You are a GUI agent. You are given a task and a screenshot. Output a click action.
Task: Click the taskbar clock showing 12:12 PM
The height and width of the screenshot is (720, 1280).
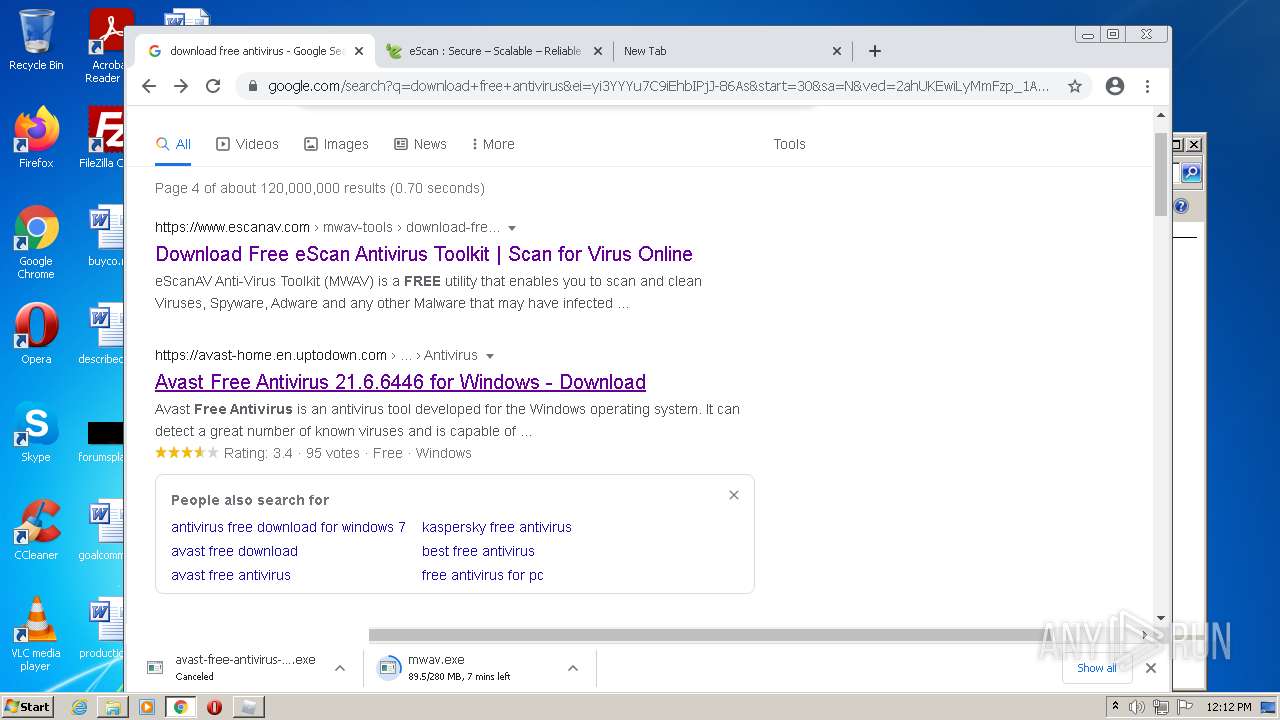[x=1228, y=707]
